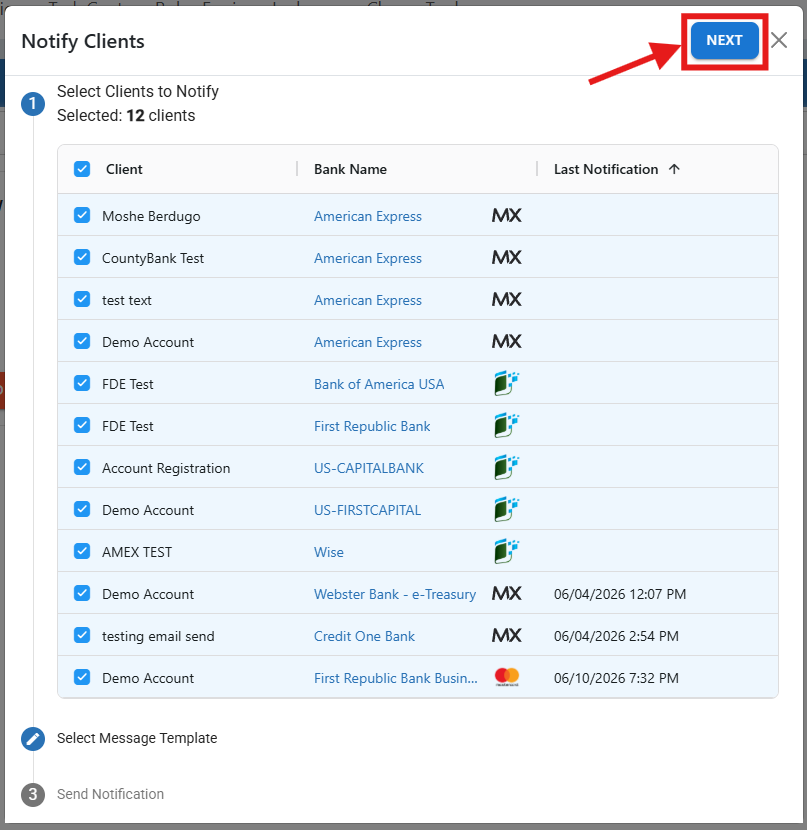The height and width of the screenshot is (830, 807).
Task: Open the US-CAPITALBANK link
Action: 369,468
